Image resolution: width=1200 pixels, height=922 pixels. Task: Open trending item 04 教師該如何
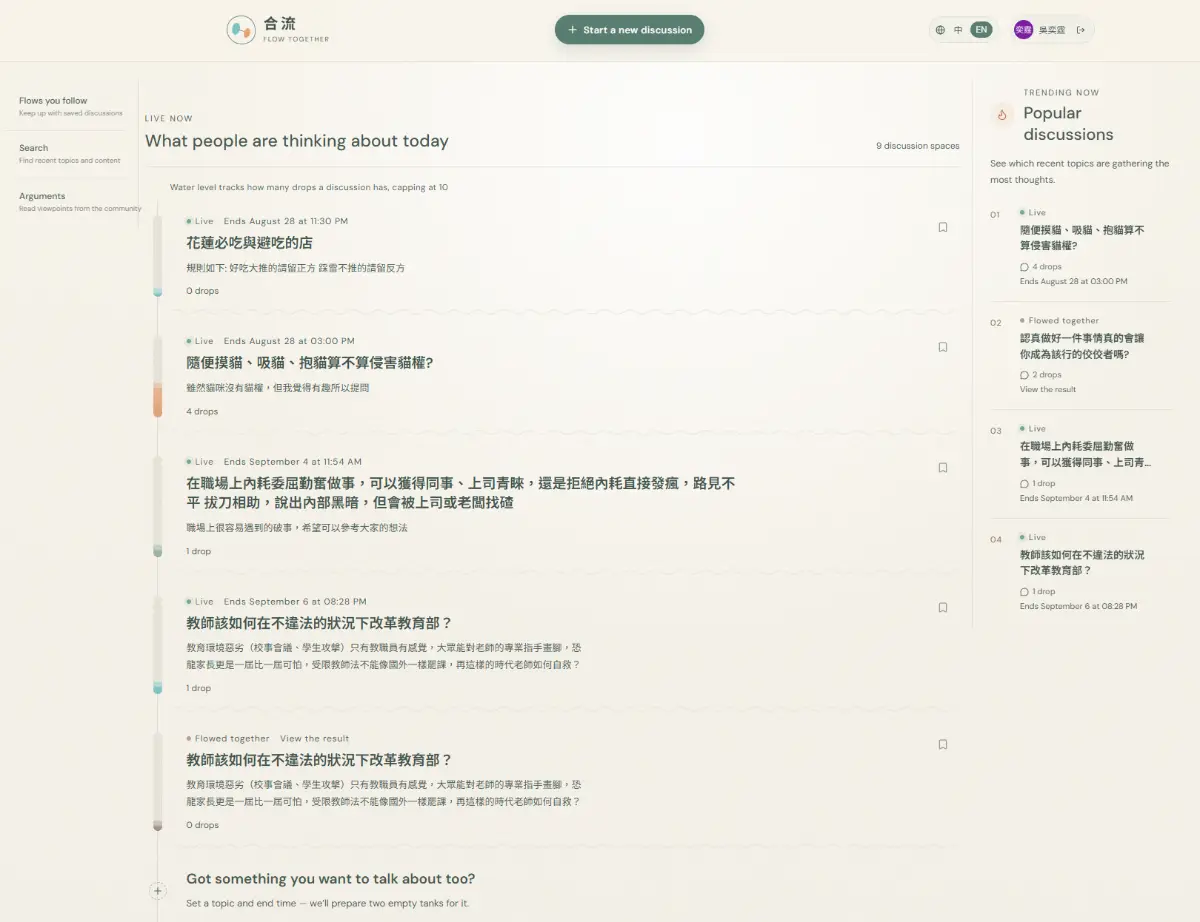(x=1082, y=562)
